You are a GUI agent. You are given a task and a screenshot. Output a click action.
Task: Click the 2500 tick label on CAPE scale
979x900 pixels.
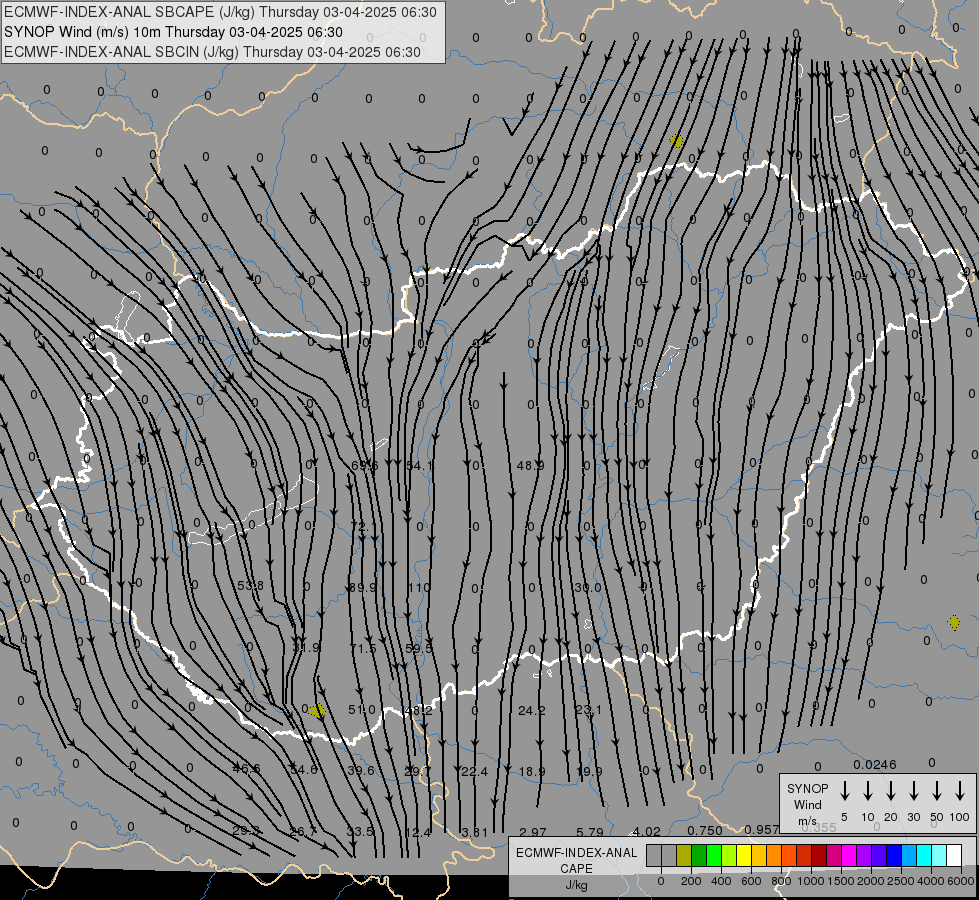point(901,881)
